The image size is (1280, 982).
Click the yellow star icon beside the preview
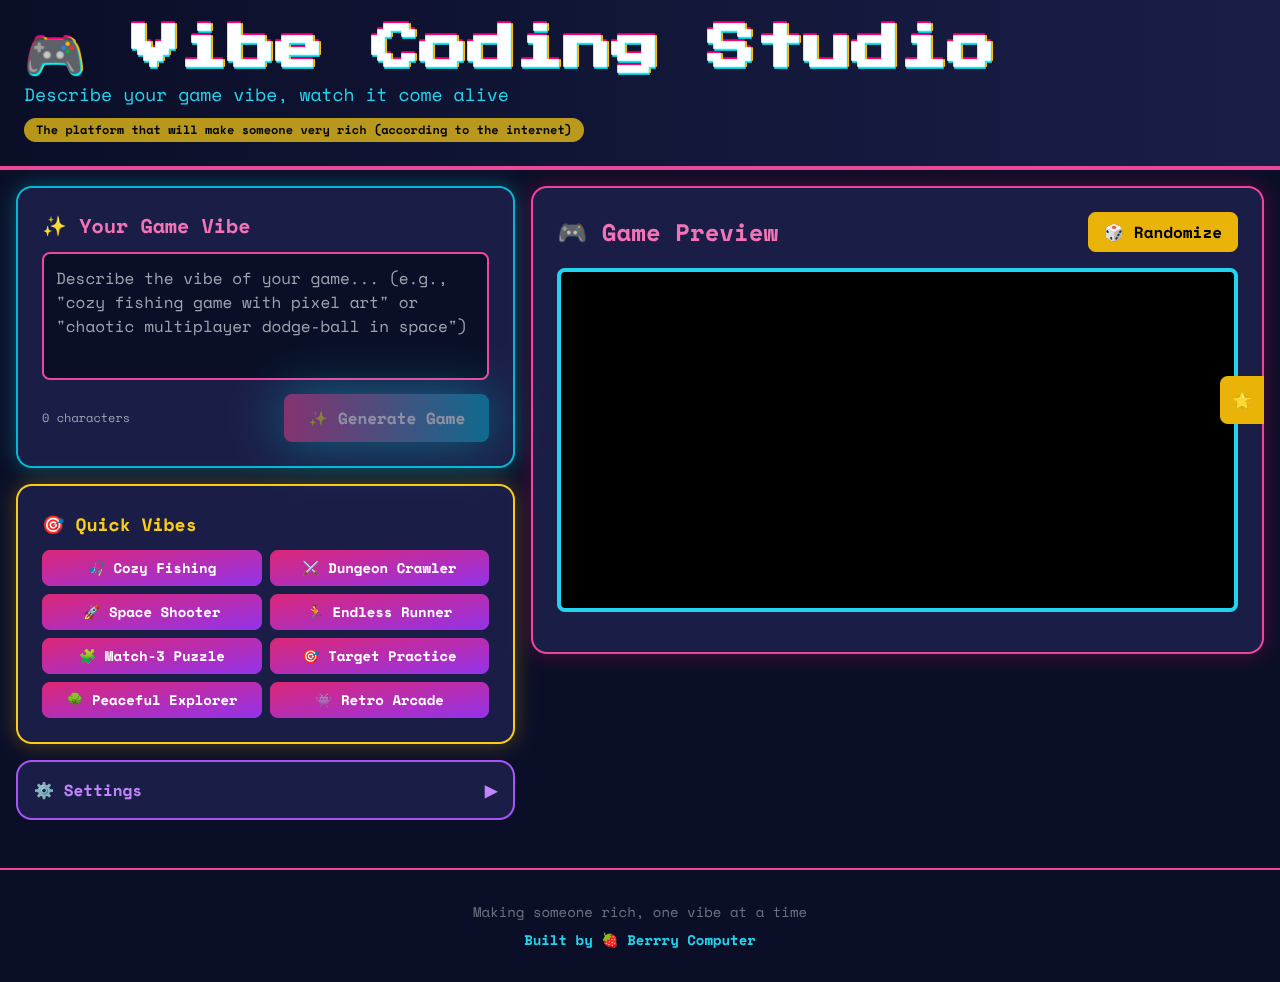pyautogui.click(x=1241, y=399)
